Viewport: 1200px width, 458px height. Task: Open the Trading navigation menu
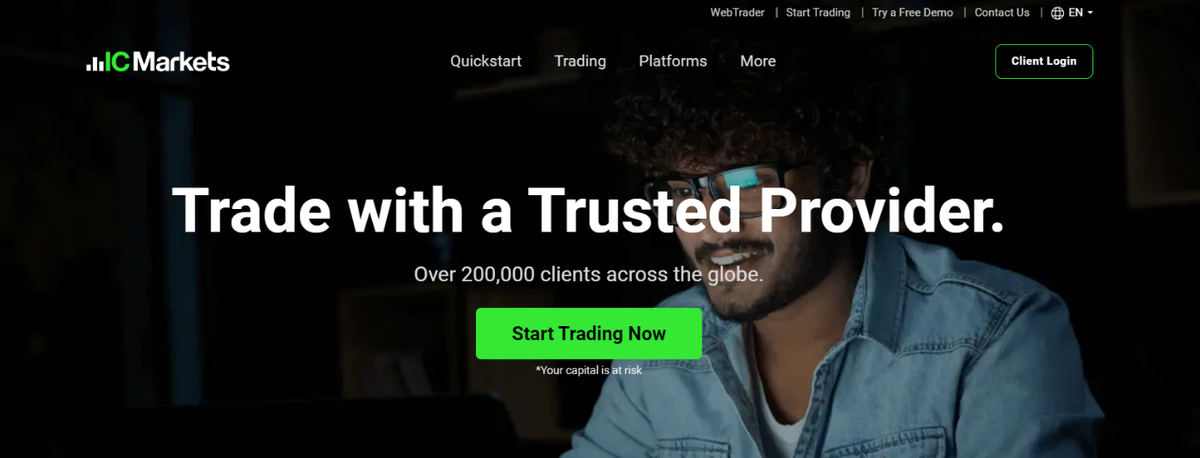(x=580, y=61)
